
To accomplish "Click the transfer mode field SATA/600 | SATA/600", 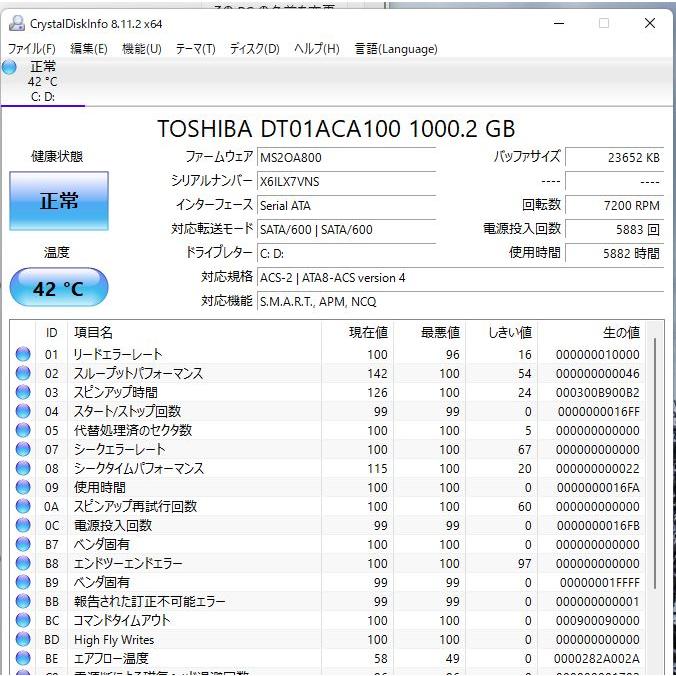I will point(347,229).
